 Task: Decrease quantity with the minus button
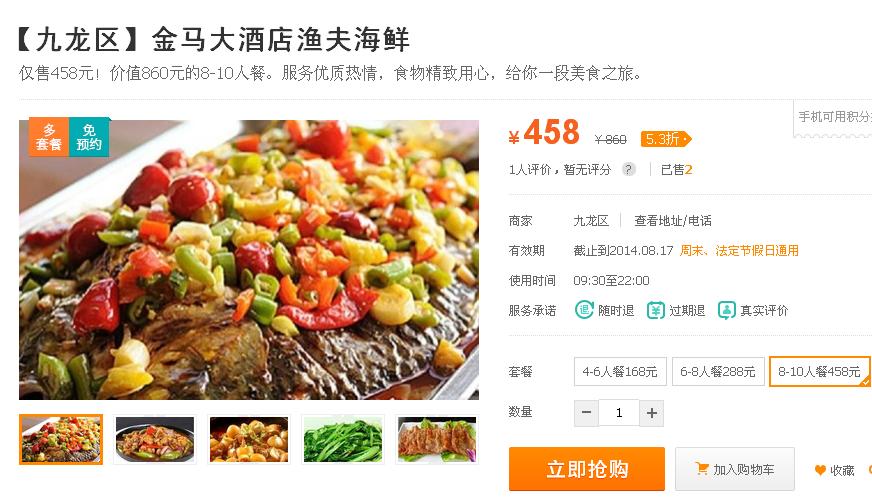pyautogui.click(x=586, y=412)
